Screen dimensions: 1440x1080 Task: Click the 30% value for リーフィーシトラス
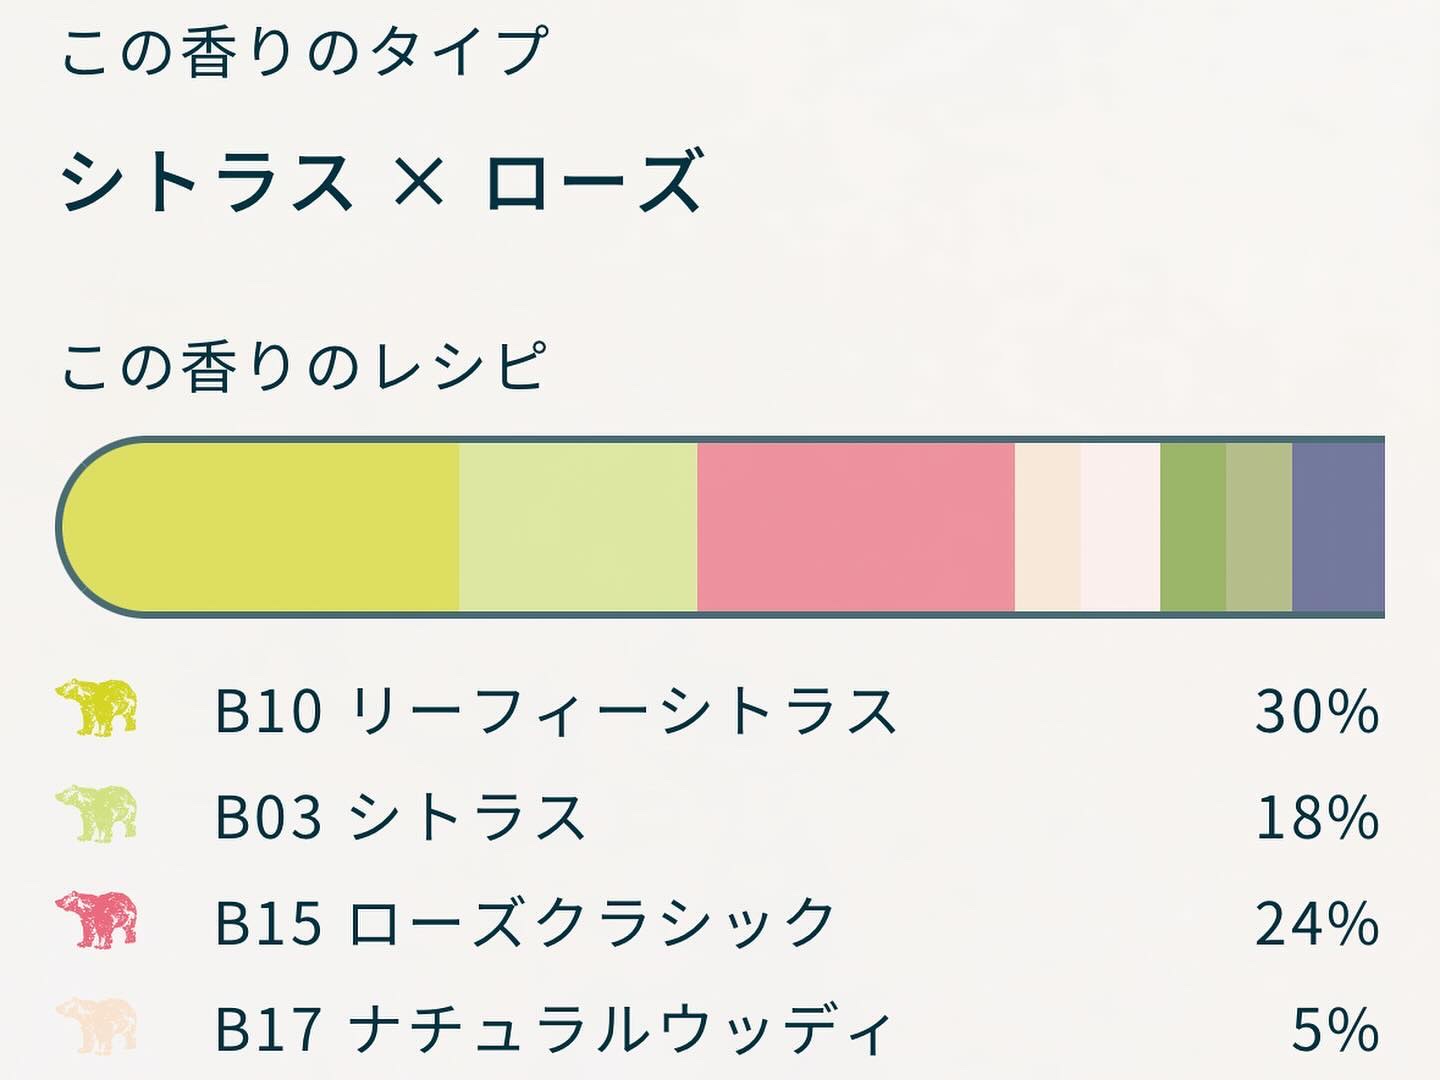(x=1317, y=712)
